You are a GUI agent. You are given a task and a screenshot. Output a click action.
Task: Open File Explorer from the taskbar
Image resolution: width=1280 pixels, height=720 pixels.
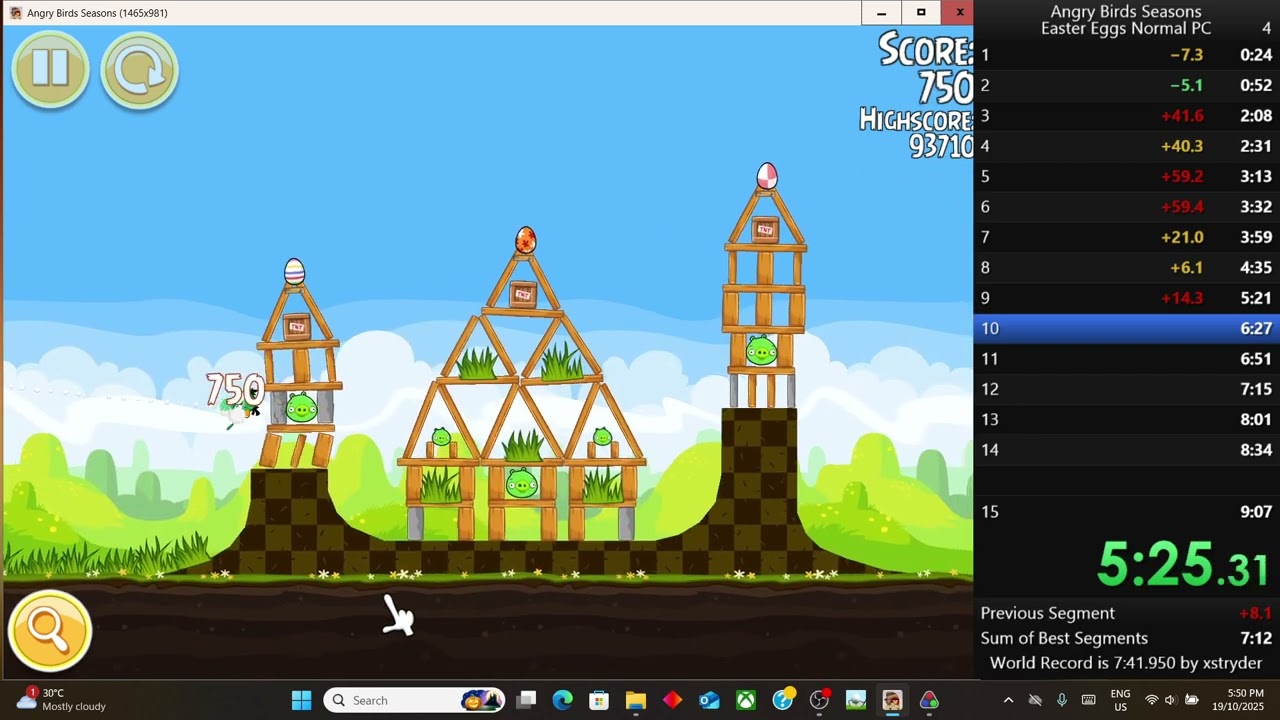635,700
